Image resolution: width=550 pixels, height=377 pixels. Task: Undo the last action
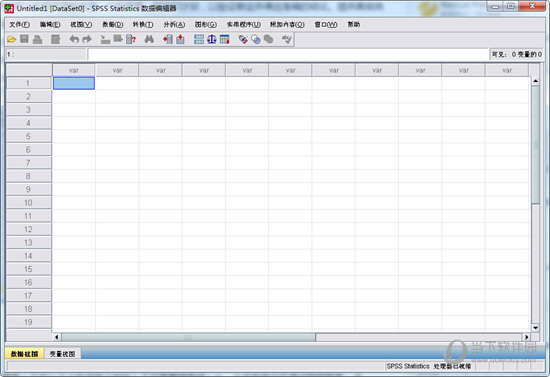click(x=74, y=39)
